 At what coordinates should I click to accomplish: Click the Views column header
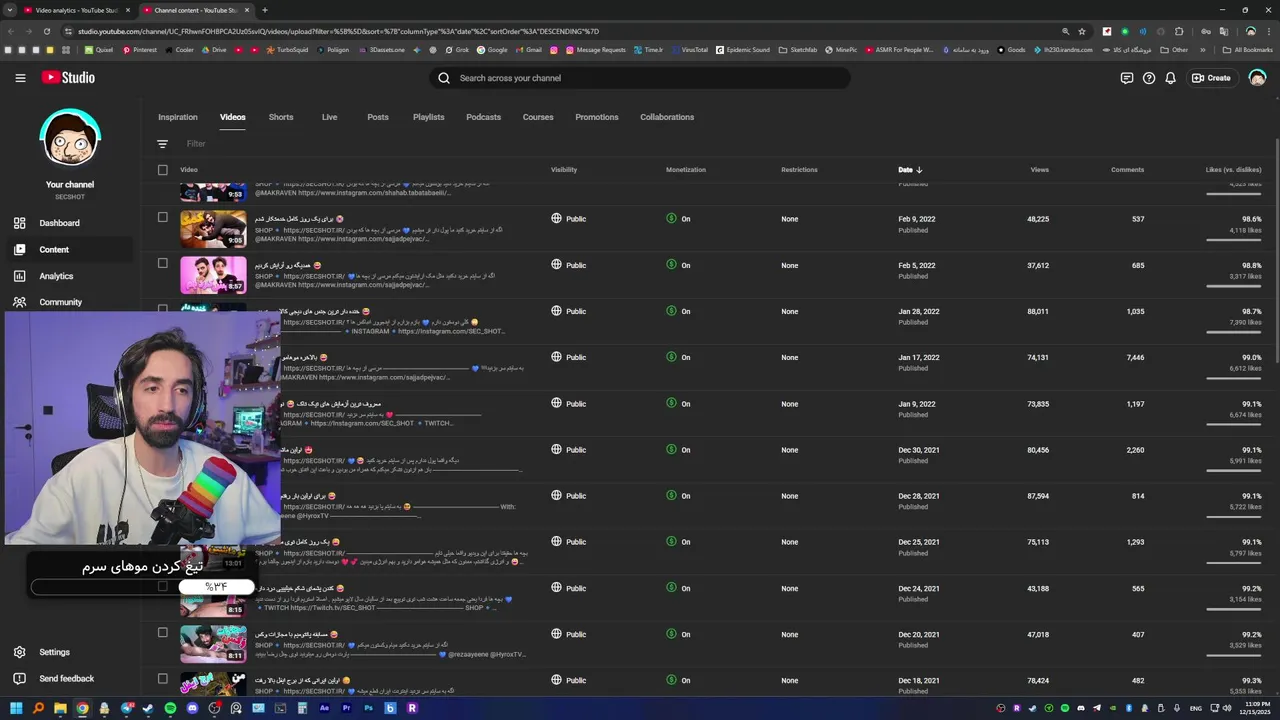1040,170
